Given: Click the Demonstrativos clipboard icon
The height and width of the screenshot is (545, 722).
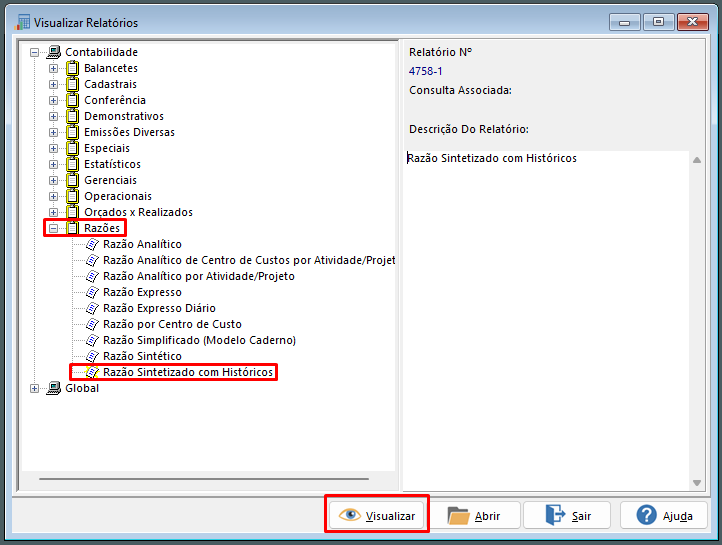Looking at the screenshot, I should 72,116.
